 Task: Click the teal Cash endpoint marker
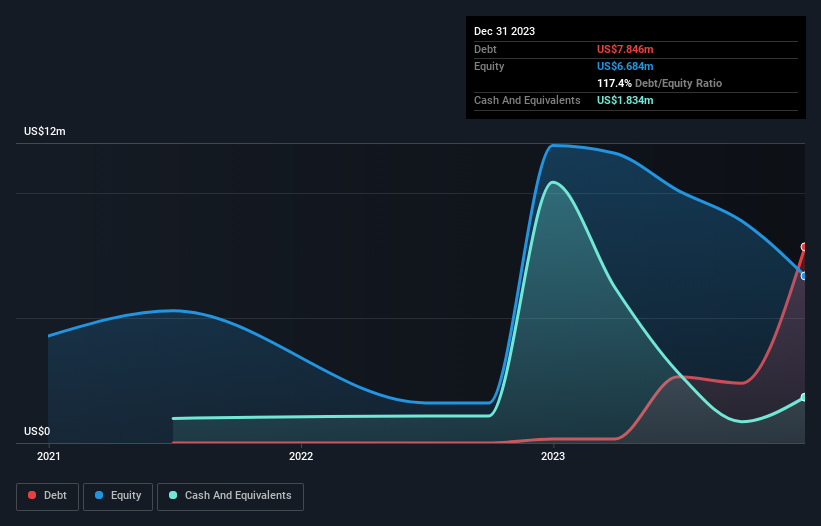coord(804,397)
